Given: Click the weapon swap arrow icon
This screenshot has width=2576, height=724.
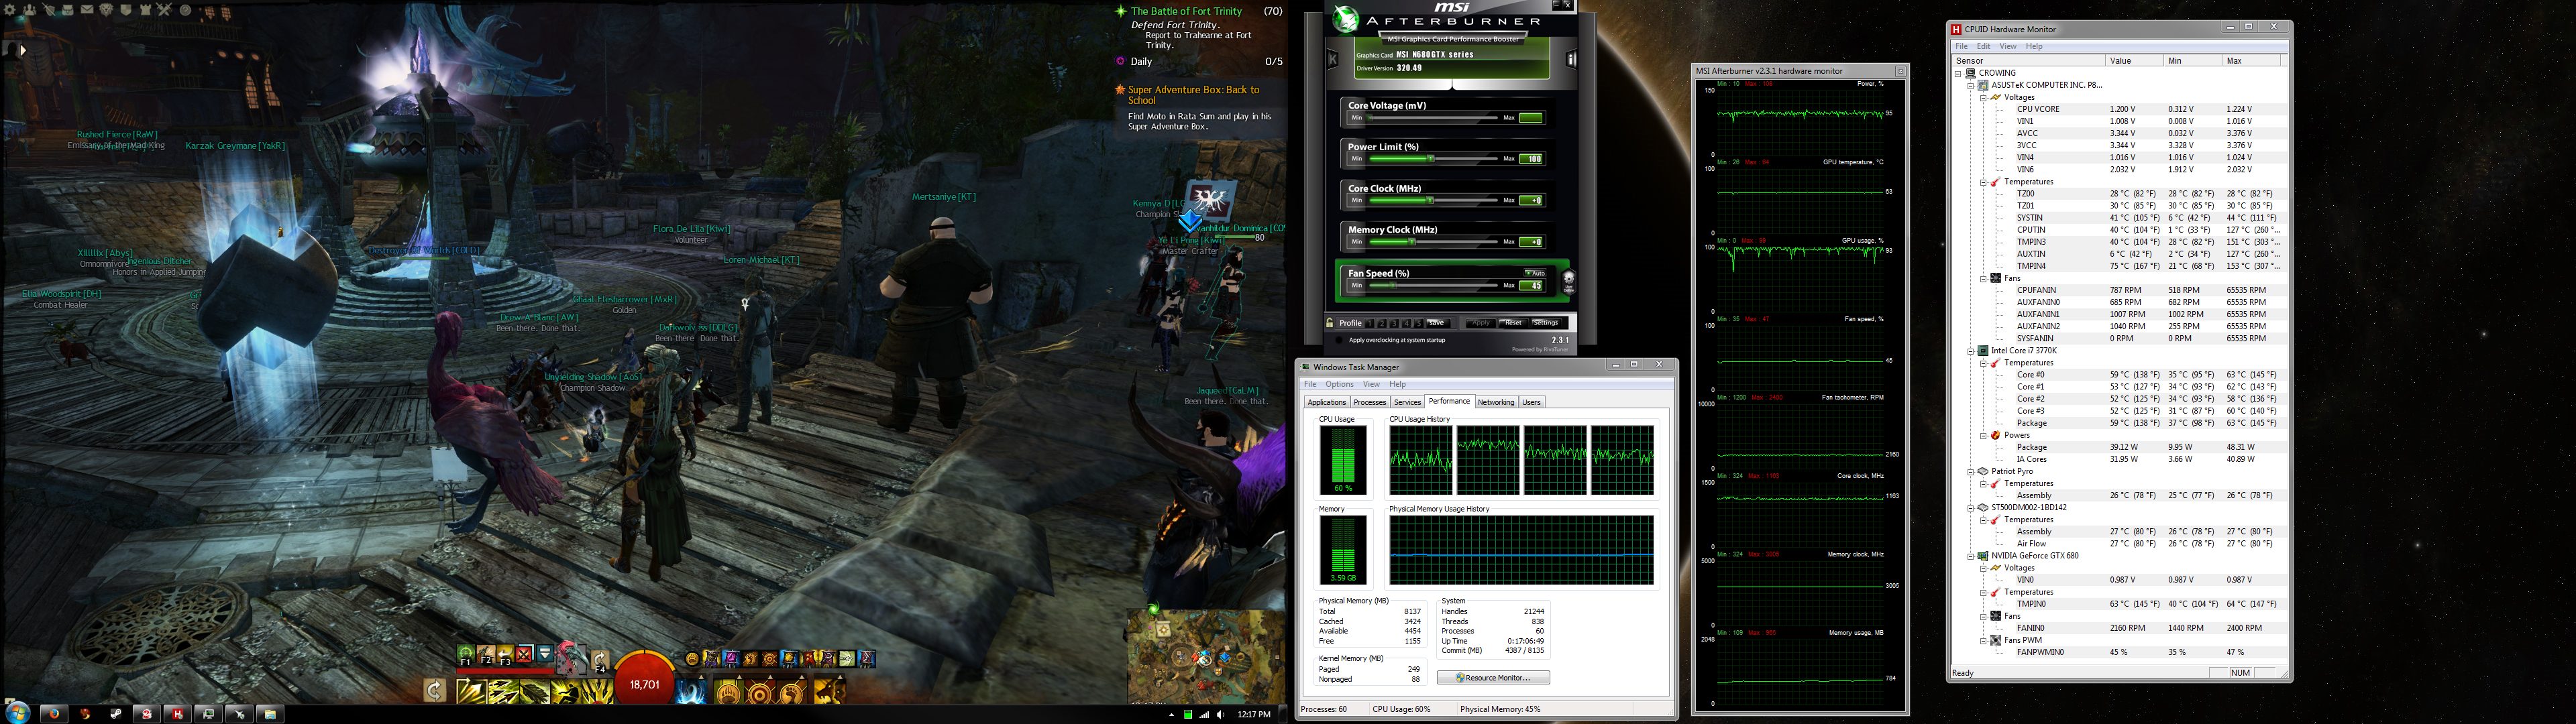Looking at the screenshot, I should [x=435, y=691].
